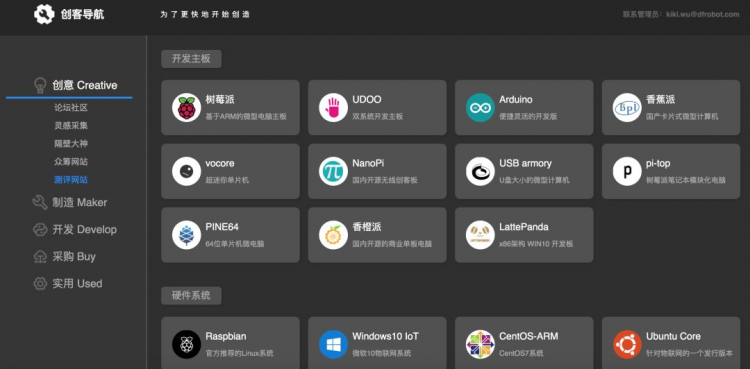750x369 pixels.
Task: Click the 硬件系统 category label
Action: pos(191,295)
